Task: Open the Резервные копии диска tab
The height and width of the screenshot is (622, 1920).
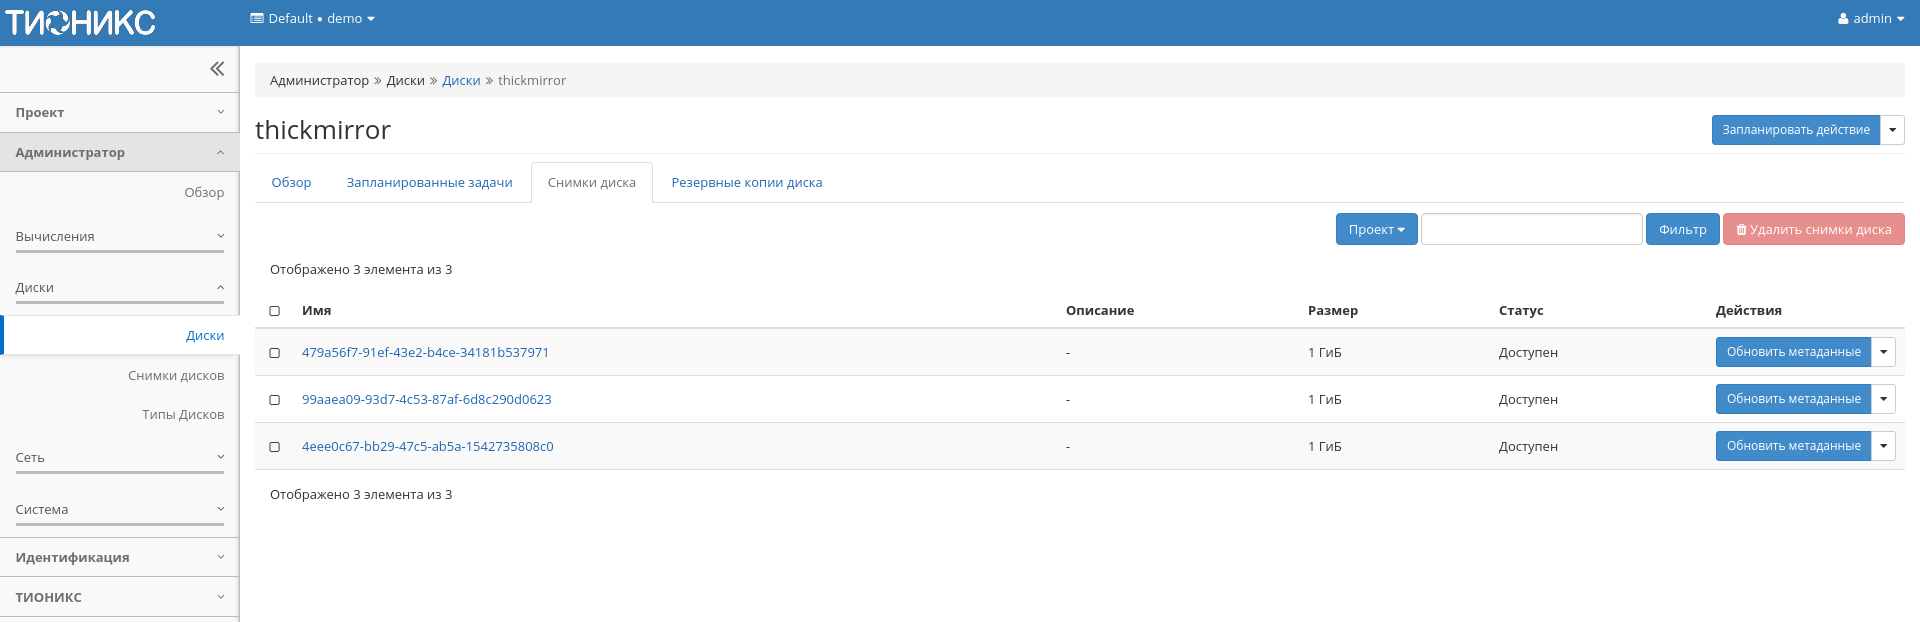Action: (746, 183)
